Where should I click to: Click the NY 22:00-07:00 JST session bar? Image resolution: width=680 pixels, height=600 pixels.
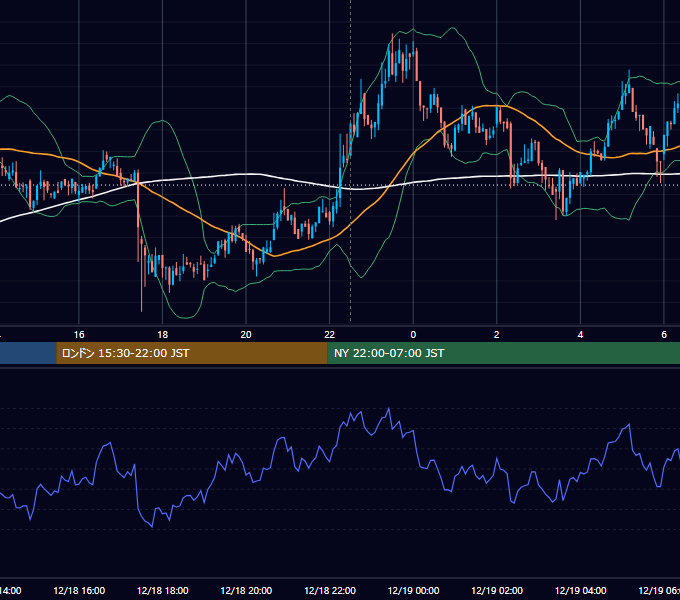[x=503, y=353]
